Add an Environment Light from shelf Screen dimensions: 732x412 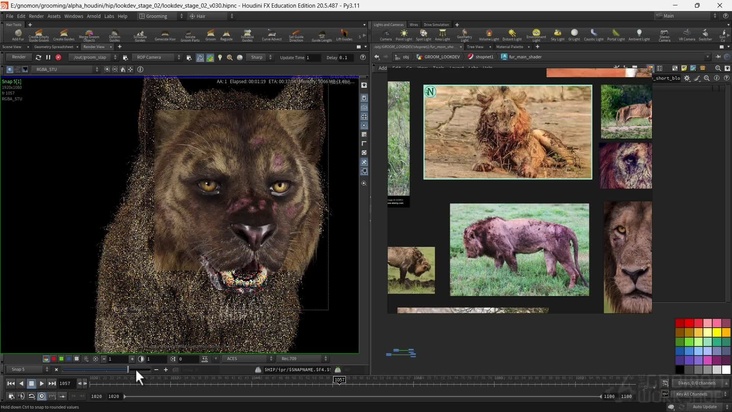click(536, 35)
